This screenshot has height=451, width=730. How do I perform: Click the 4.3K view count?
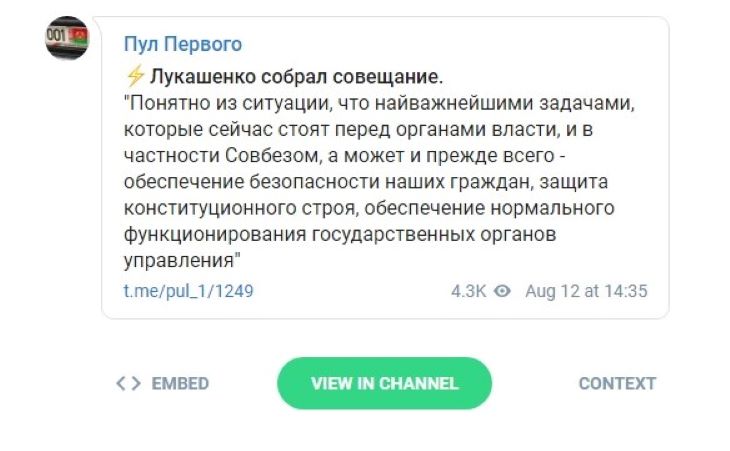pyautogui.click(x=469, y=291)
